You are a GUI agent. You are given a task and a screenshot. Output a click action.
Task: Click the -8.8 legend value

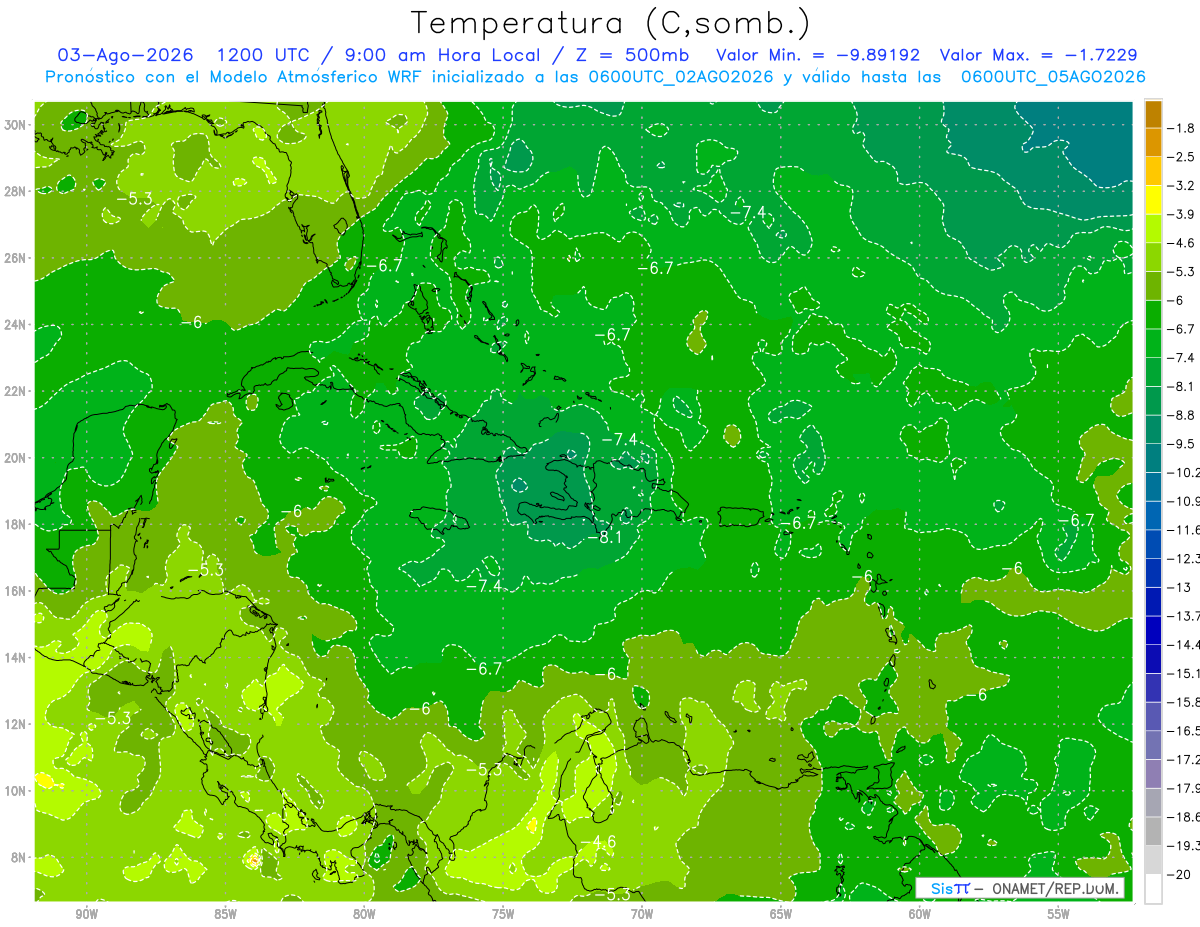(x=1182, y=415)
